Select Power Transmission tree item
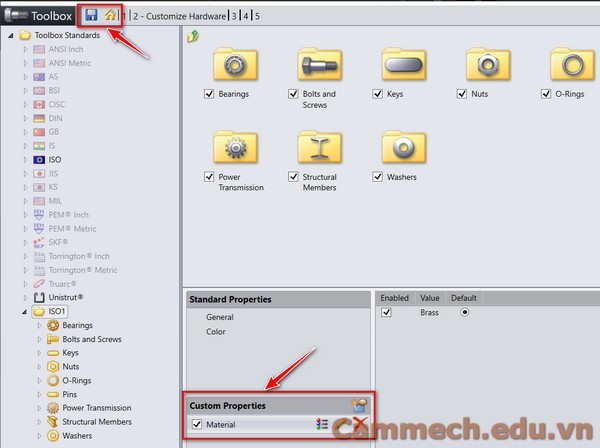600x448 pixels. pos(97,408)
